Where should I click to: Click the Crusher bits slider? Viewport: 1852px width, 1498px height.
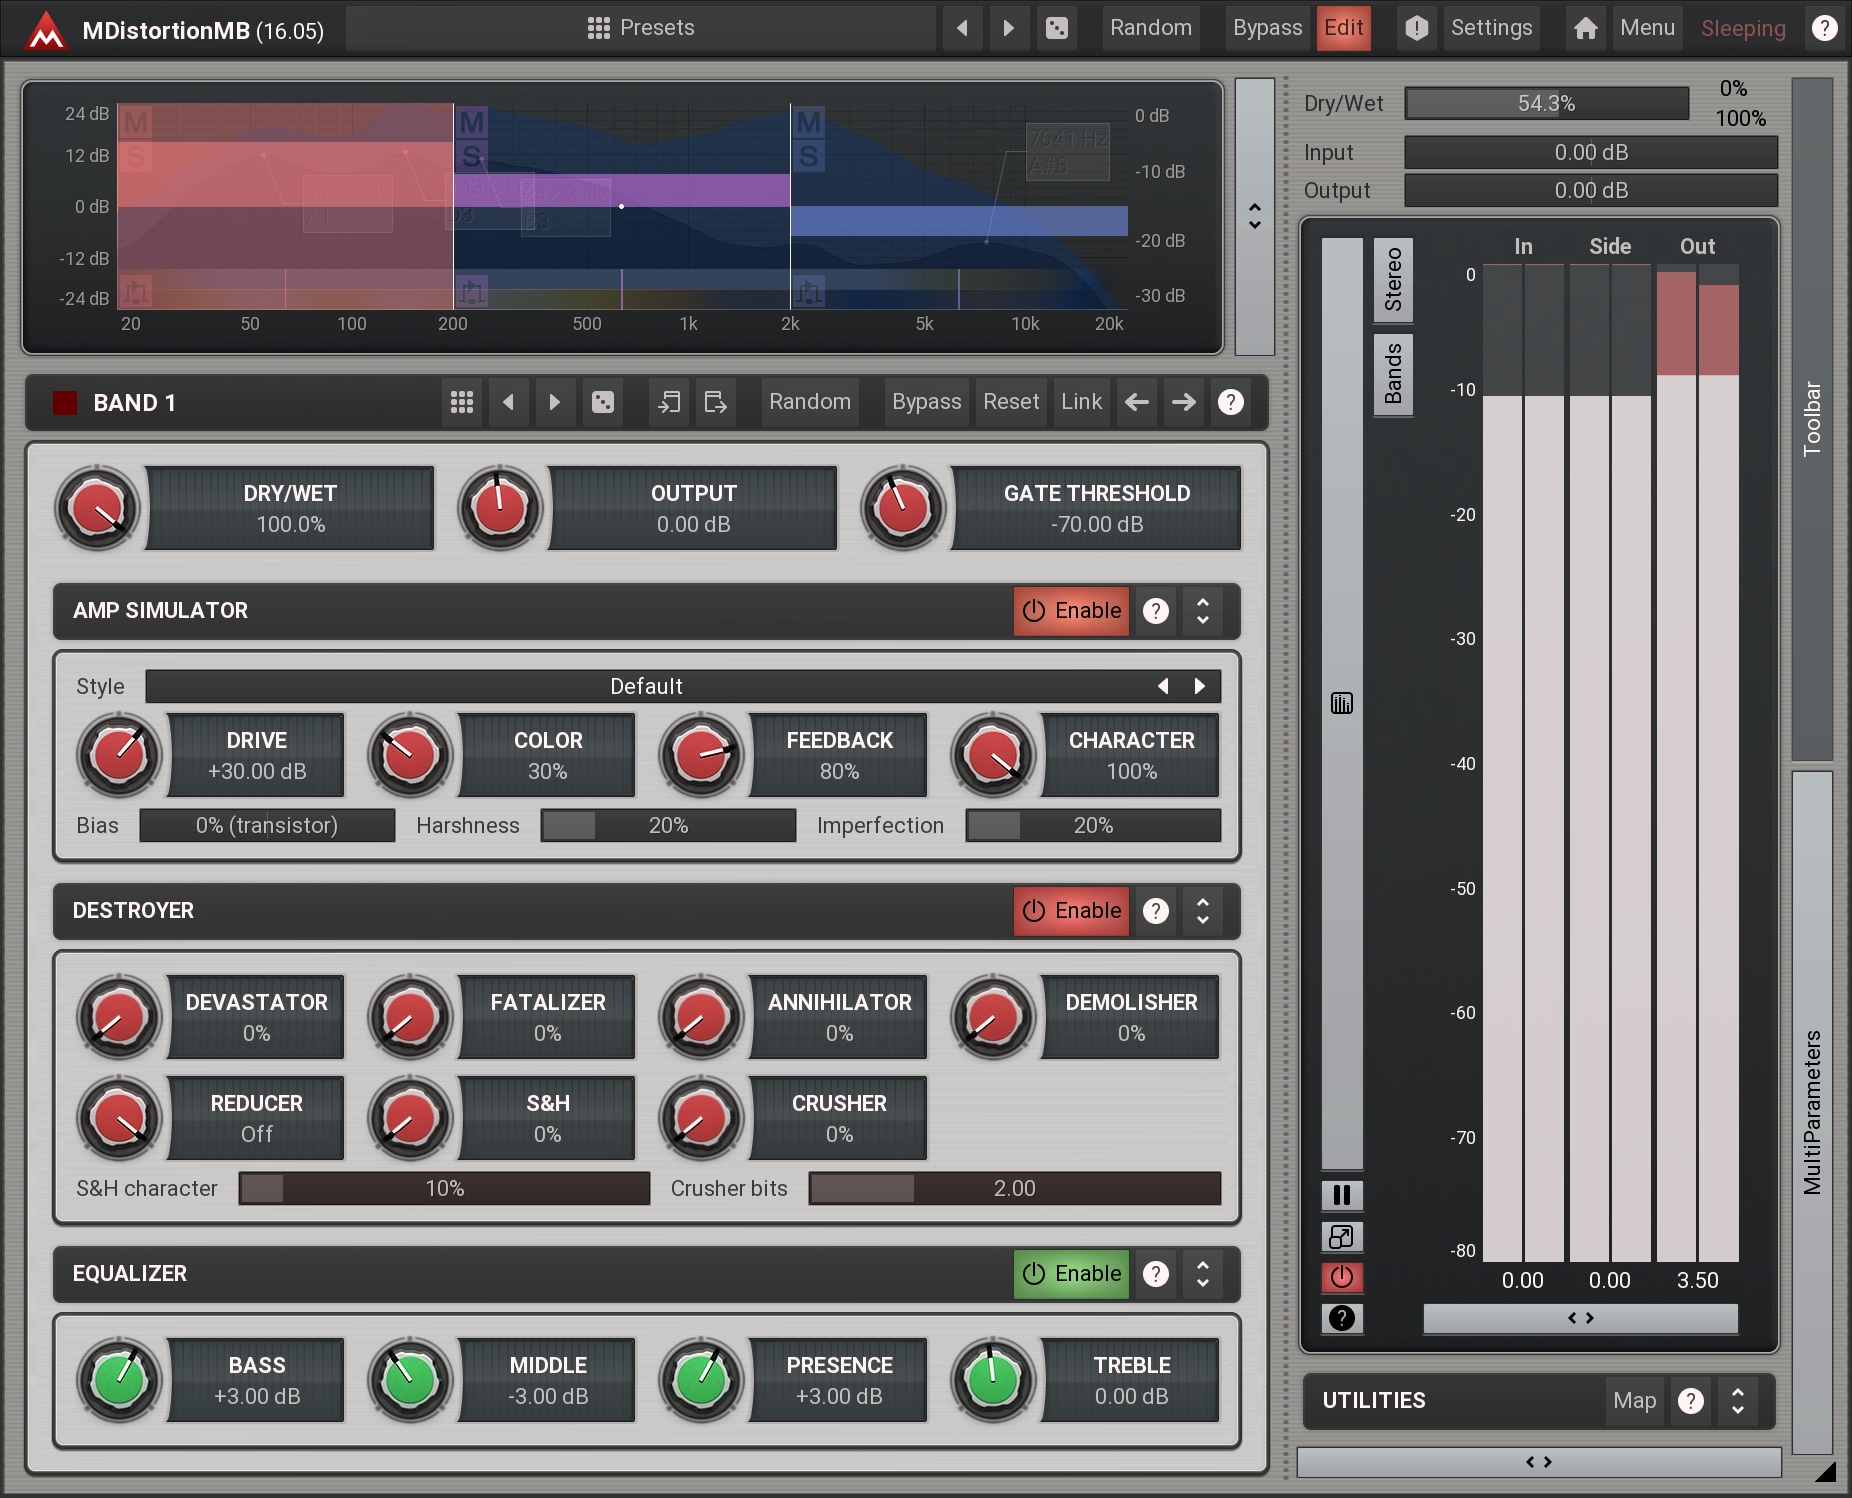1014,1189
